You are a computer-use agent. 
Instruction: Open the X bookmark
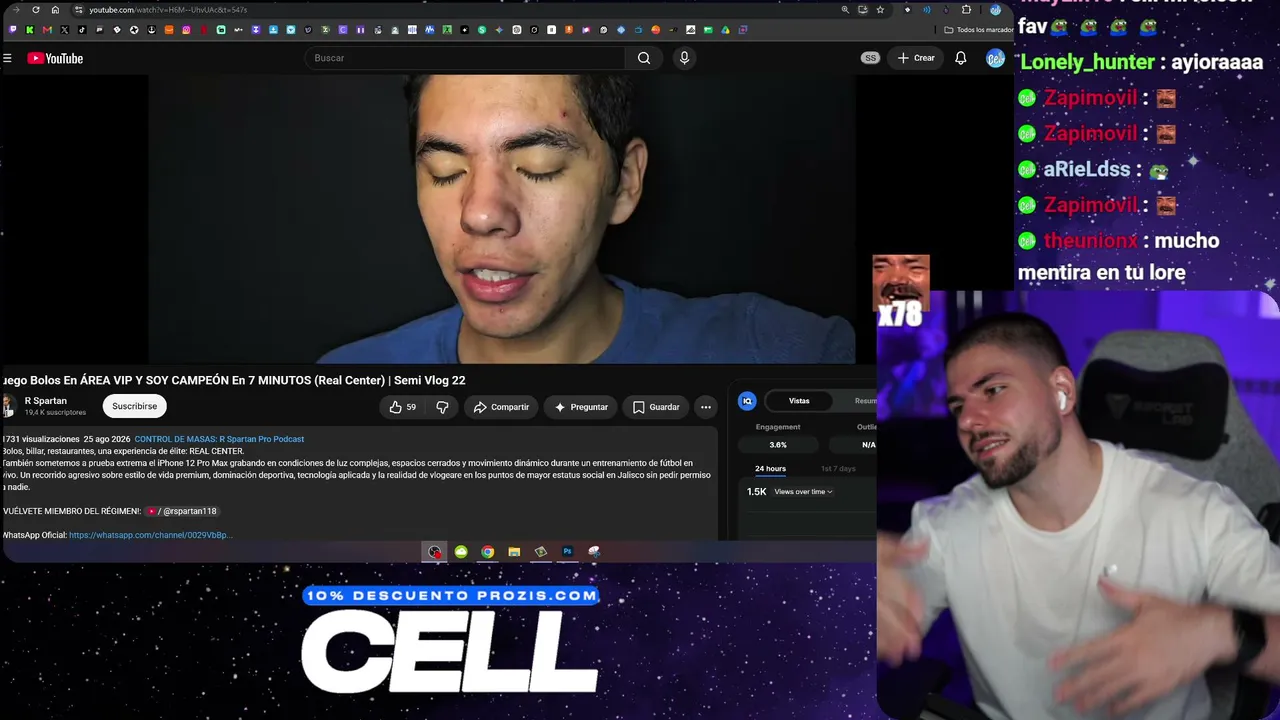click(65, 30)
